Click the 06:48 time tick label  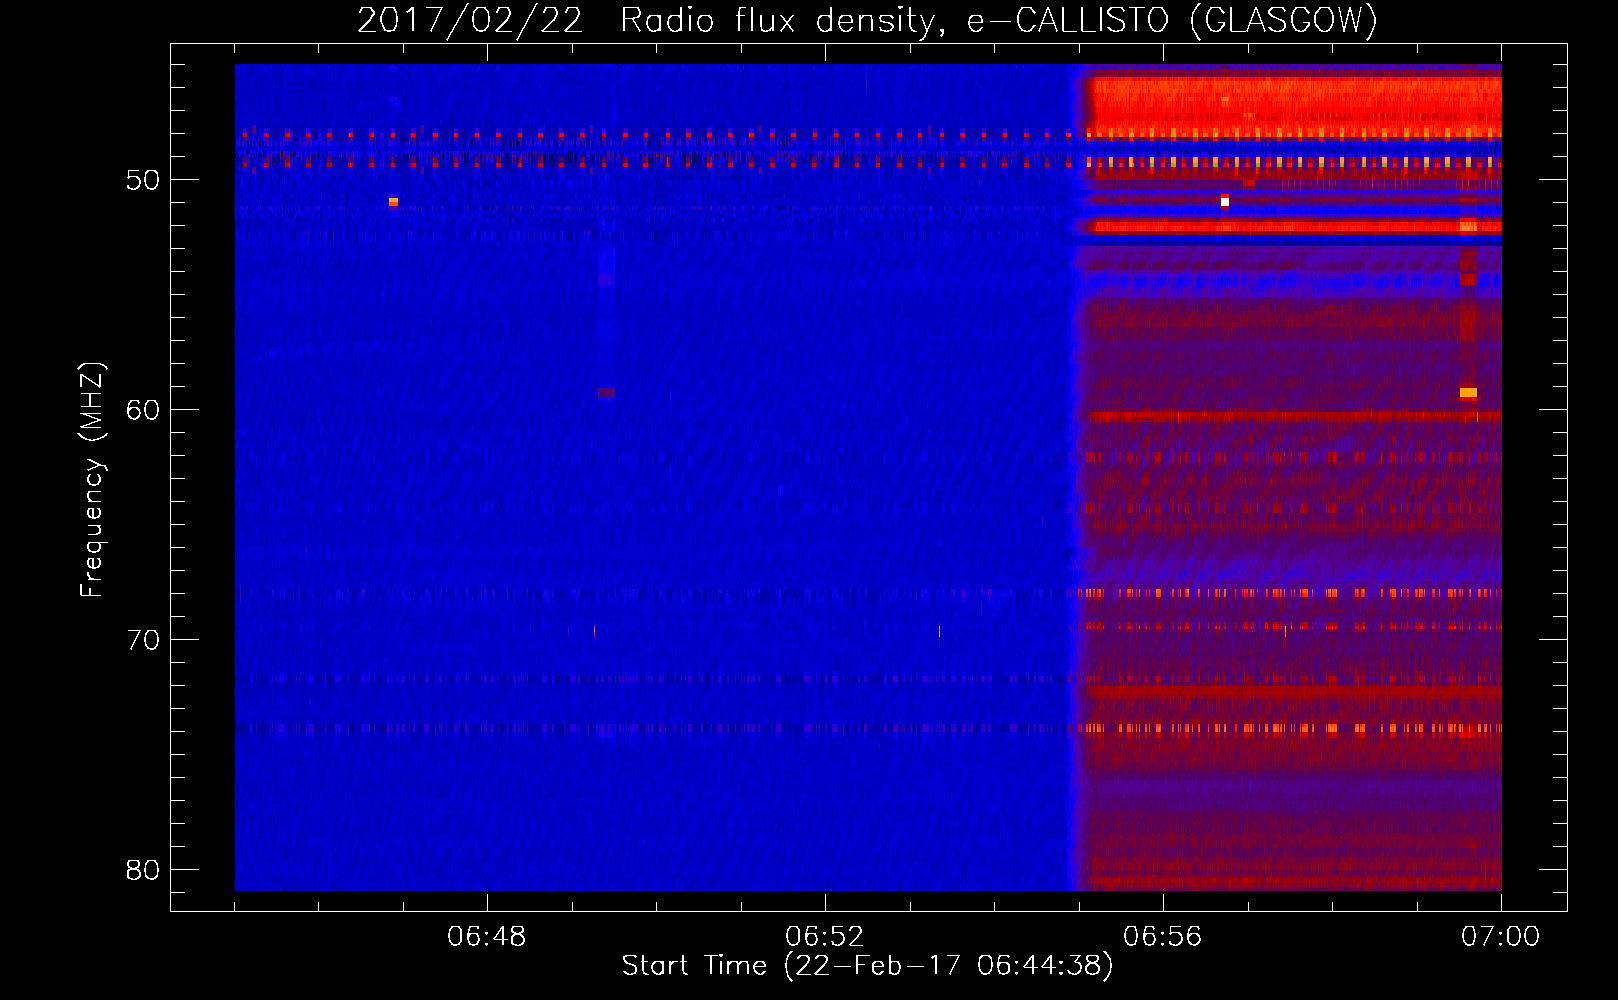(x=487, y=937)
